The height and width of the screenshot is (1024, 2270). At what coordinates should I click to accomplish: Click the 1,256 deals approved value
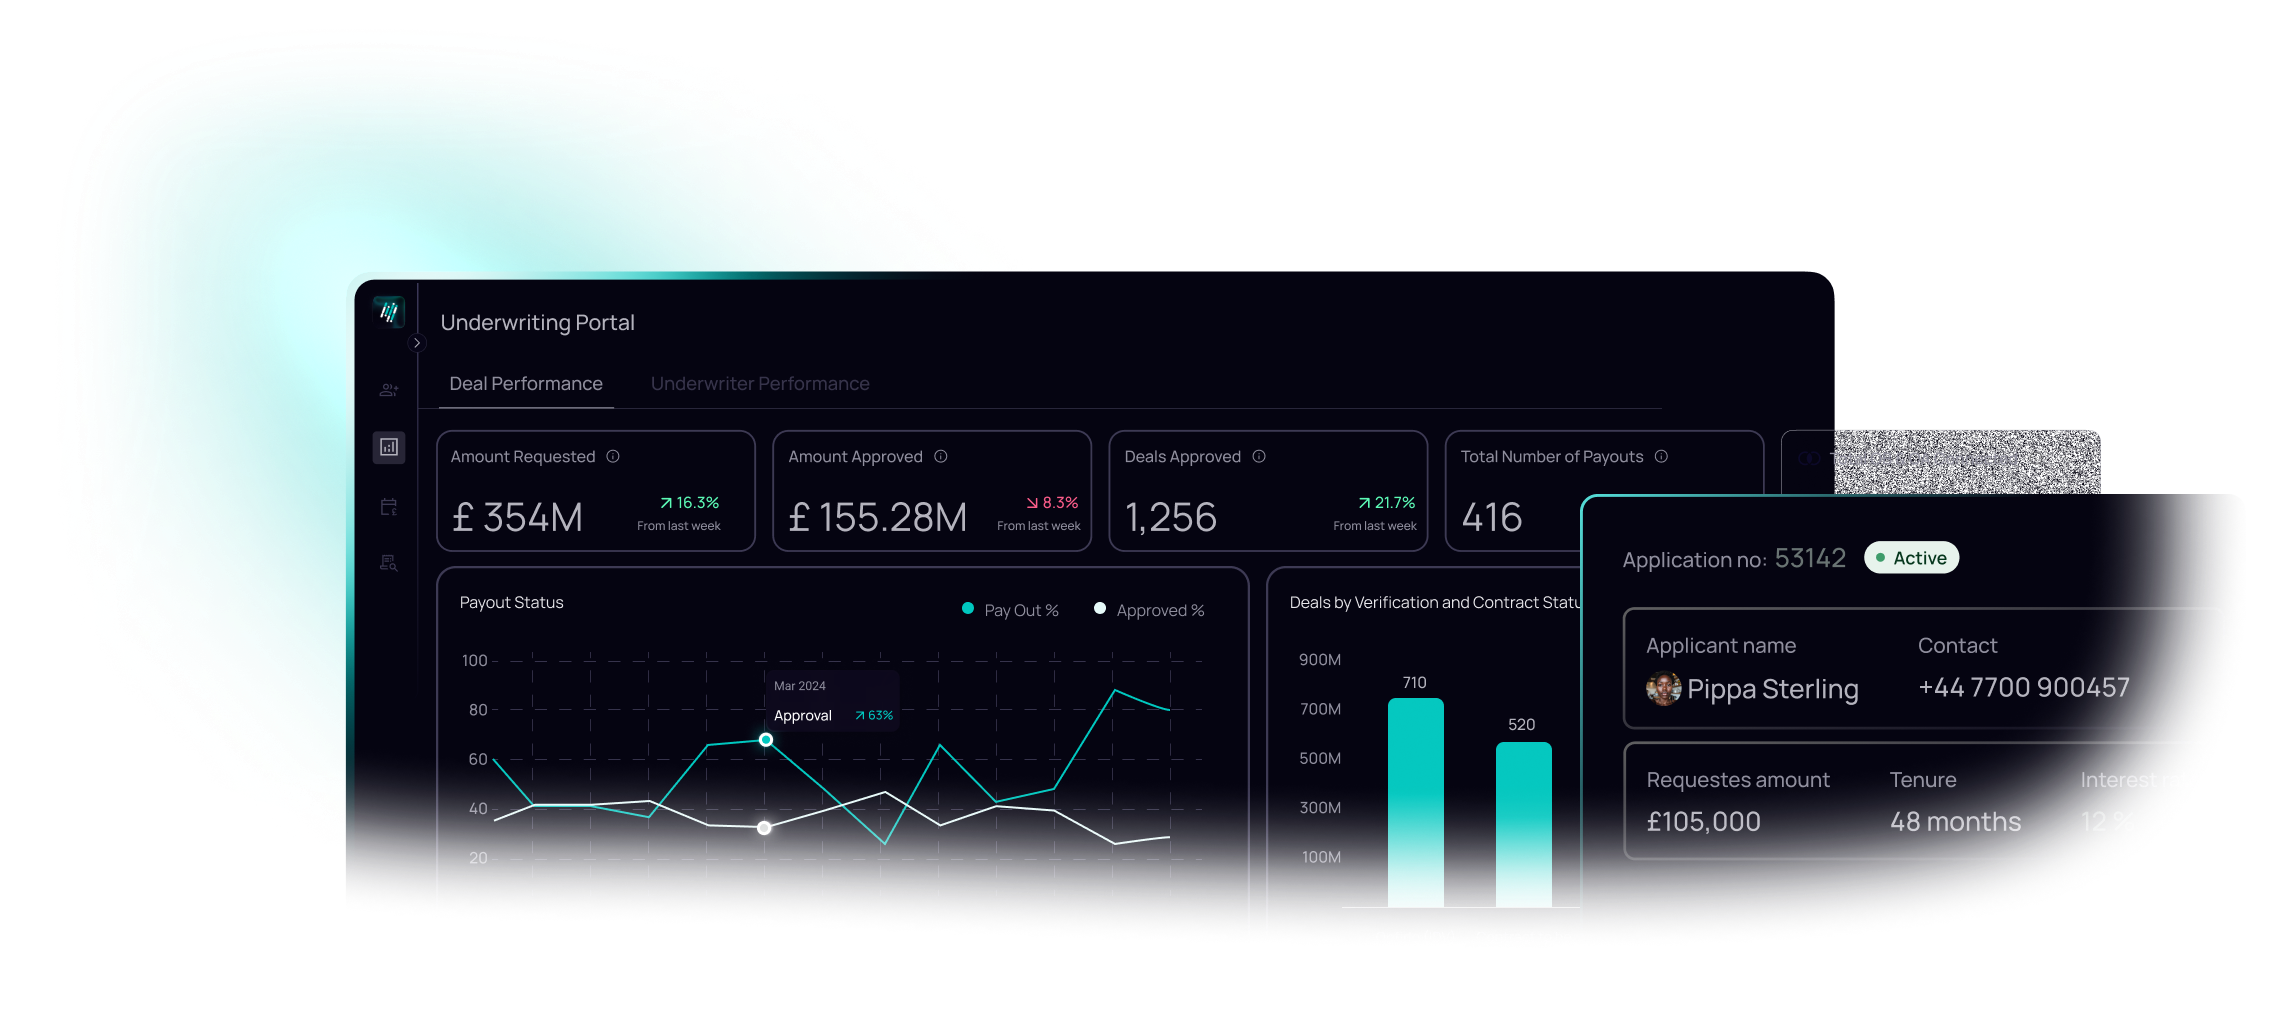pos(1170,518)
